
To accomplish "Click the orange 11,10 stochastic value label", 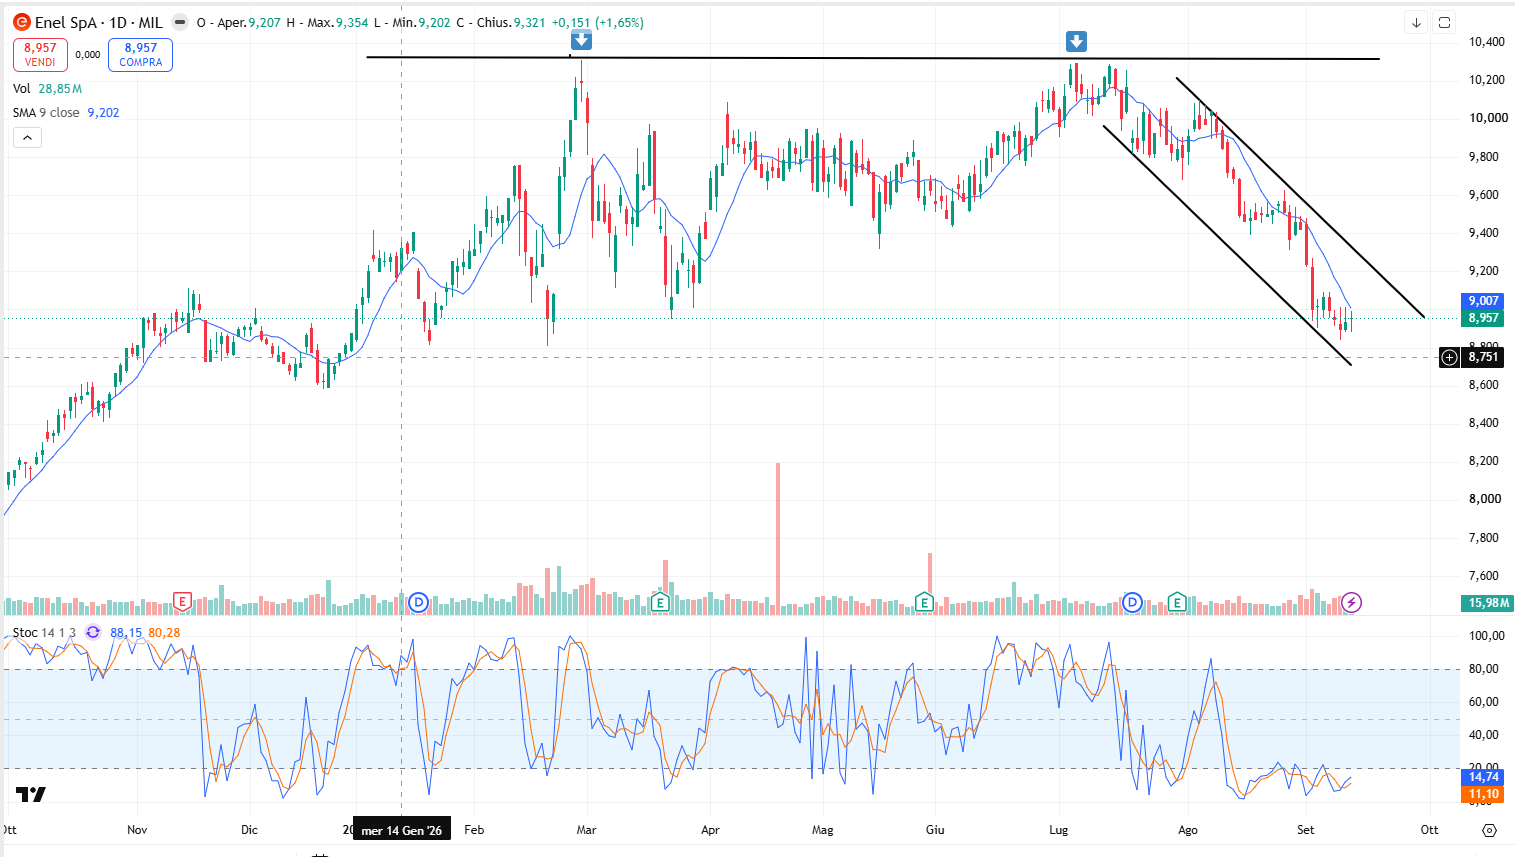I will pyautogui.click(x=1483, y=794).
